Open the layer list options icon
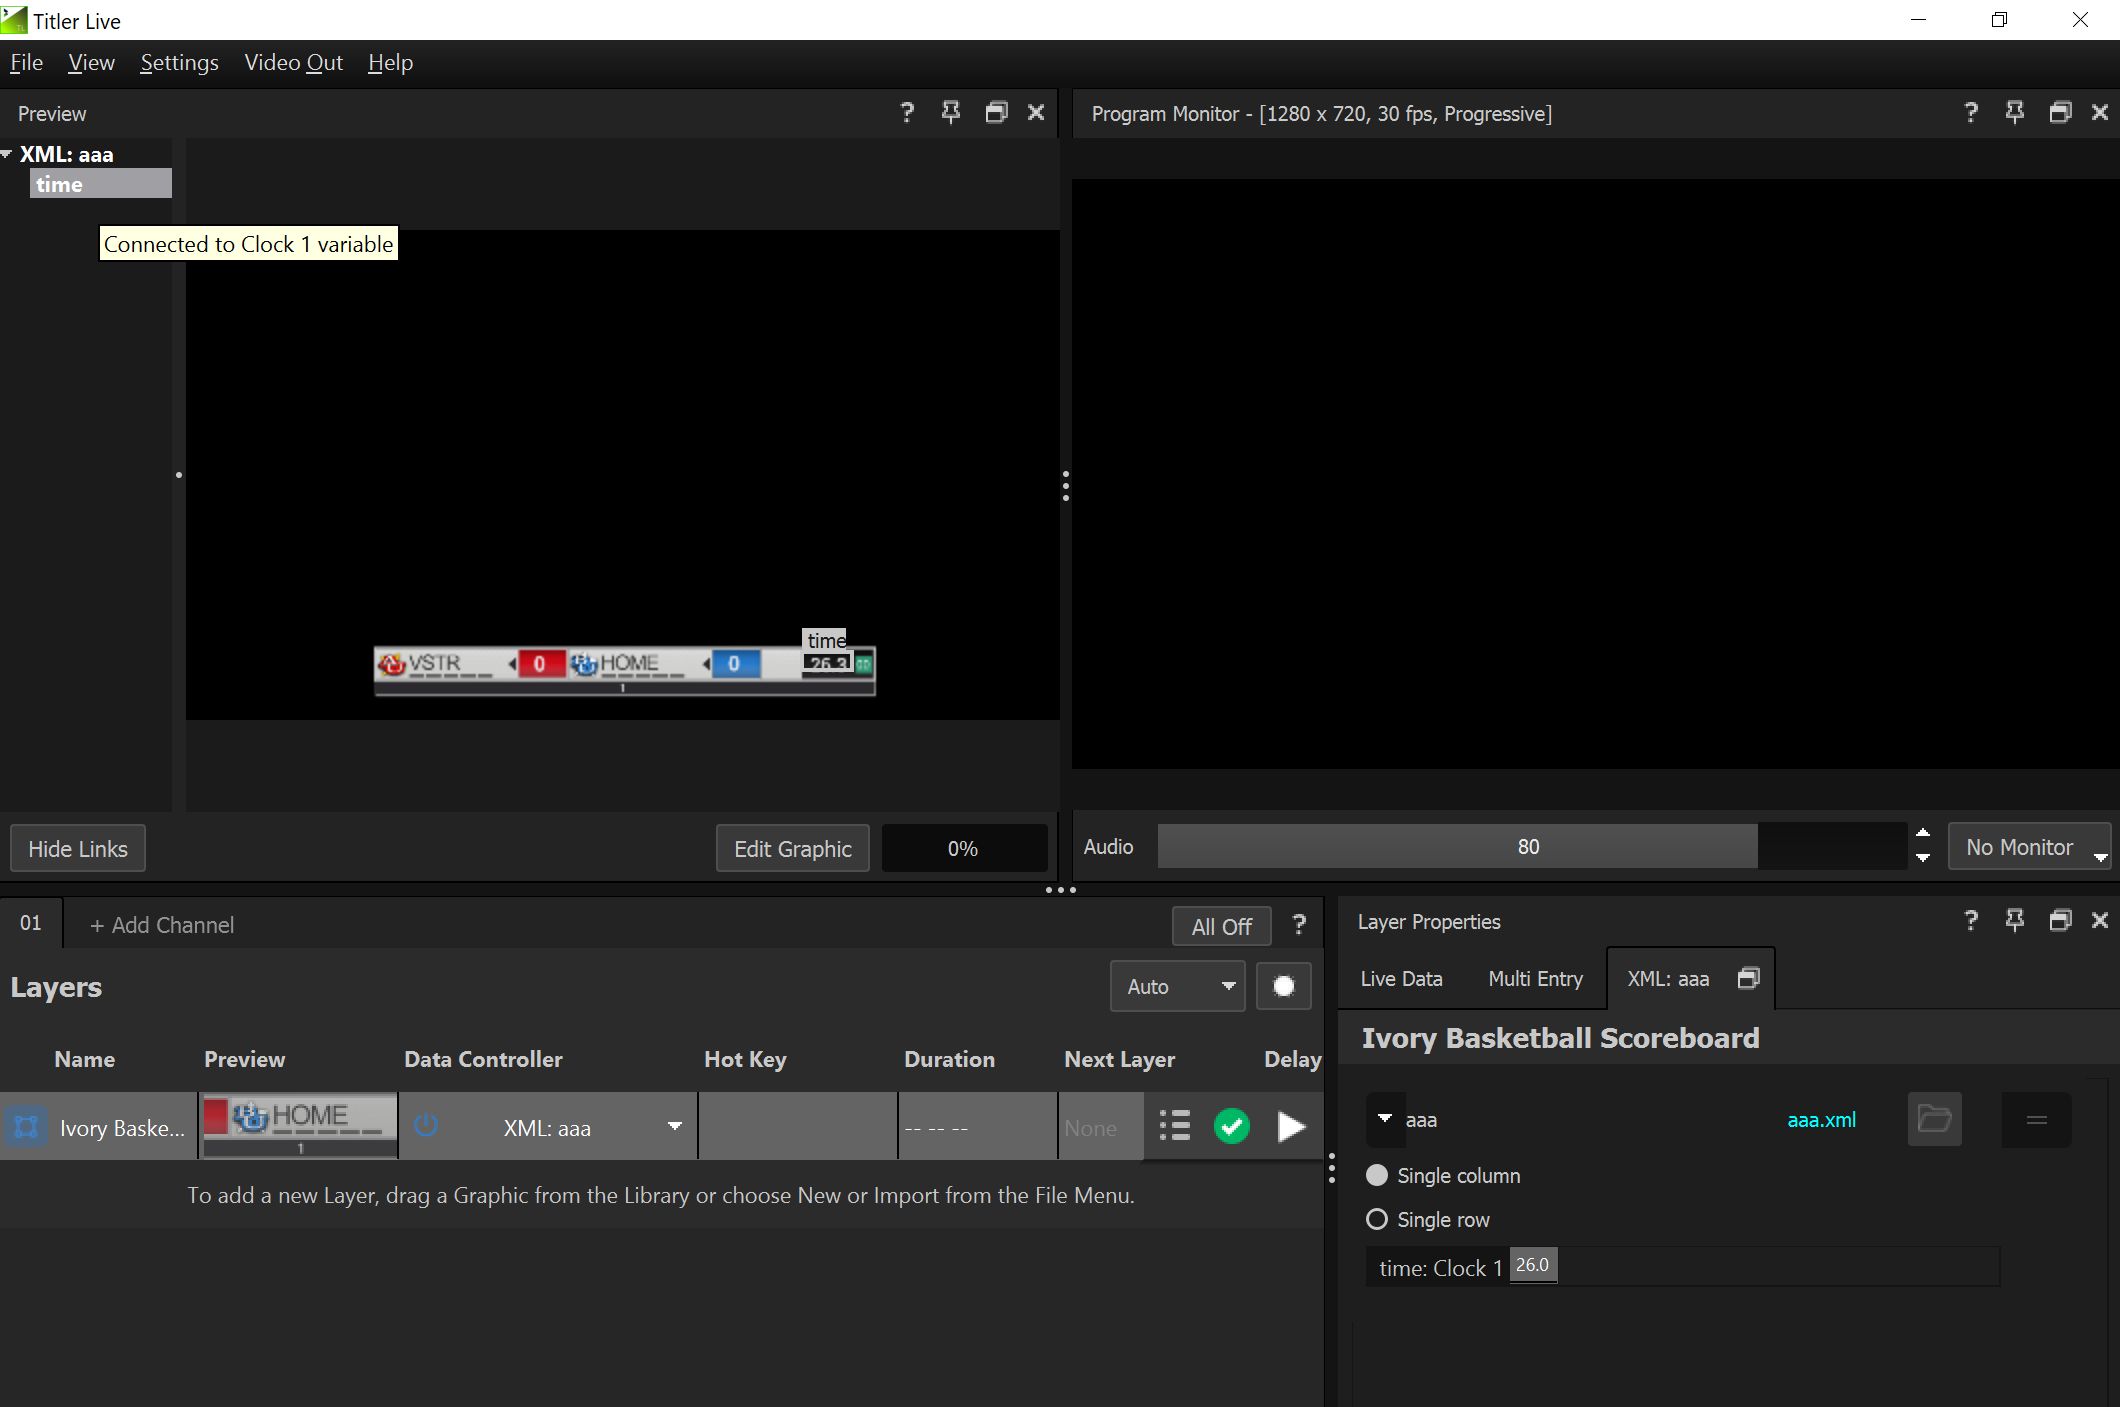This screenshot has height=1407, width=2120. coord(1174,1126)
